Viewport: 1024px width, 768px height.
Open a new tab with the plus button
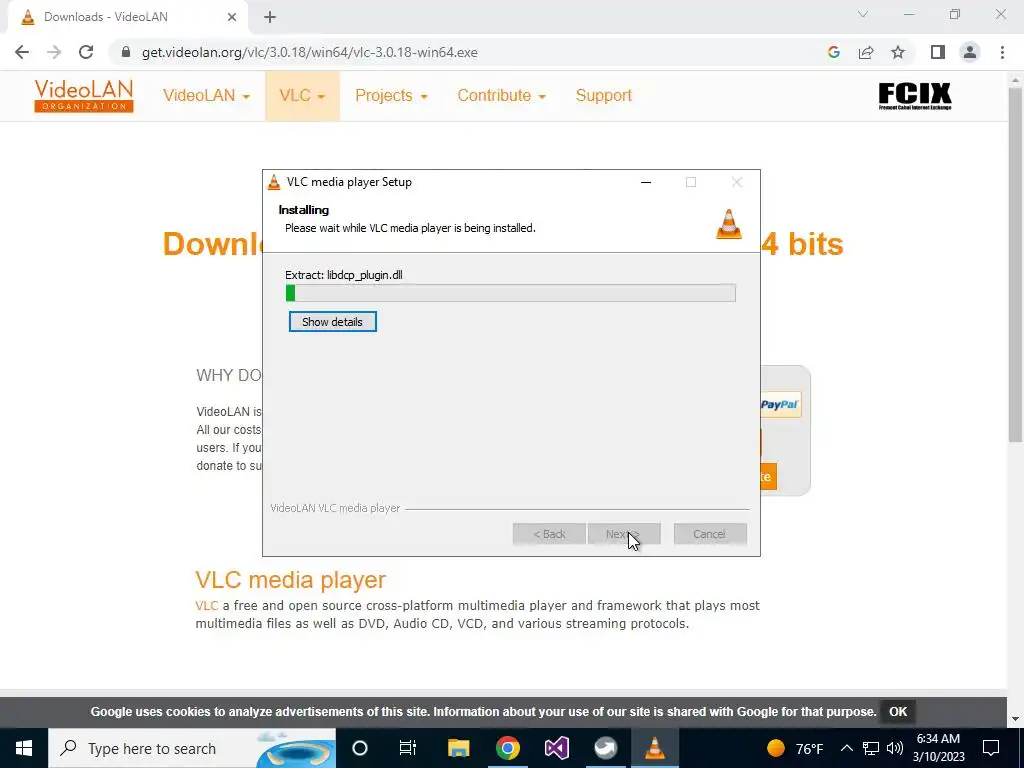270,18
